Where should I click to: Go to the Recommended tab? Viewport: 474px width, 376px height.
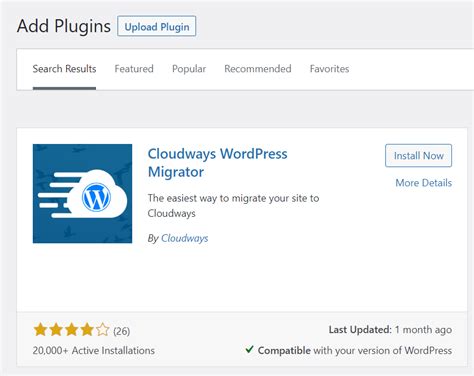tap(258, 69)
